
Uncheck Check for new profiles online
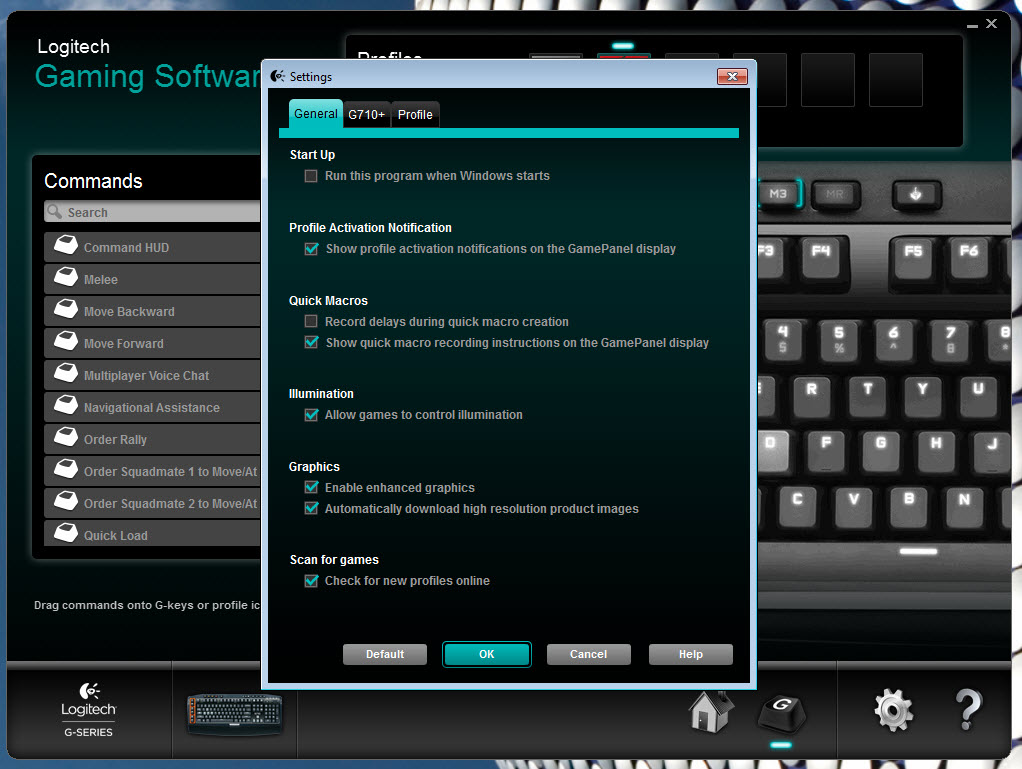pos(312,581)
